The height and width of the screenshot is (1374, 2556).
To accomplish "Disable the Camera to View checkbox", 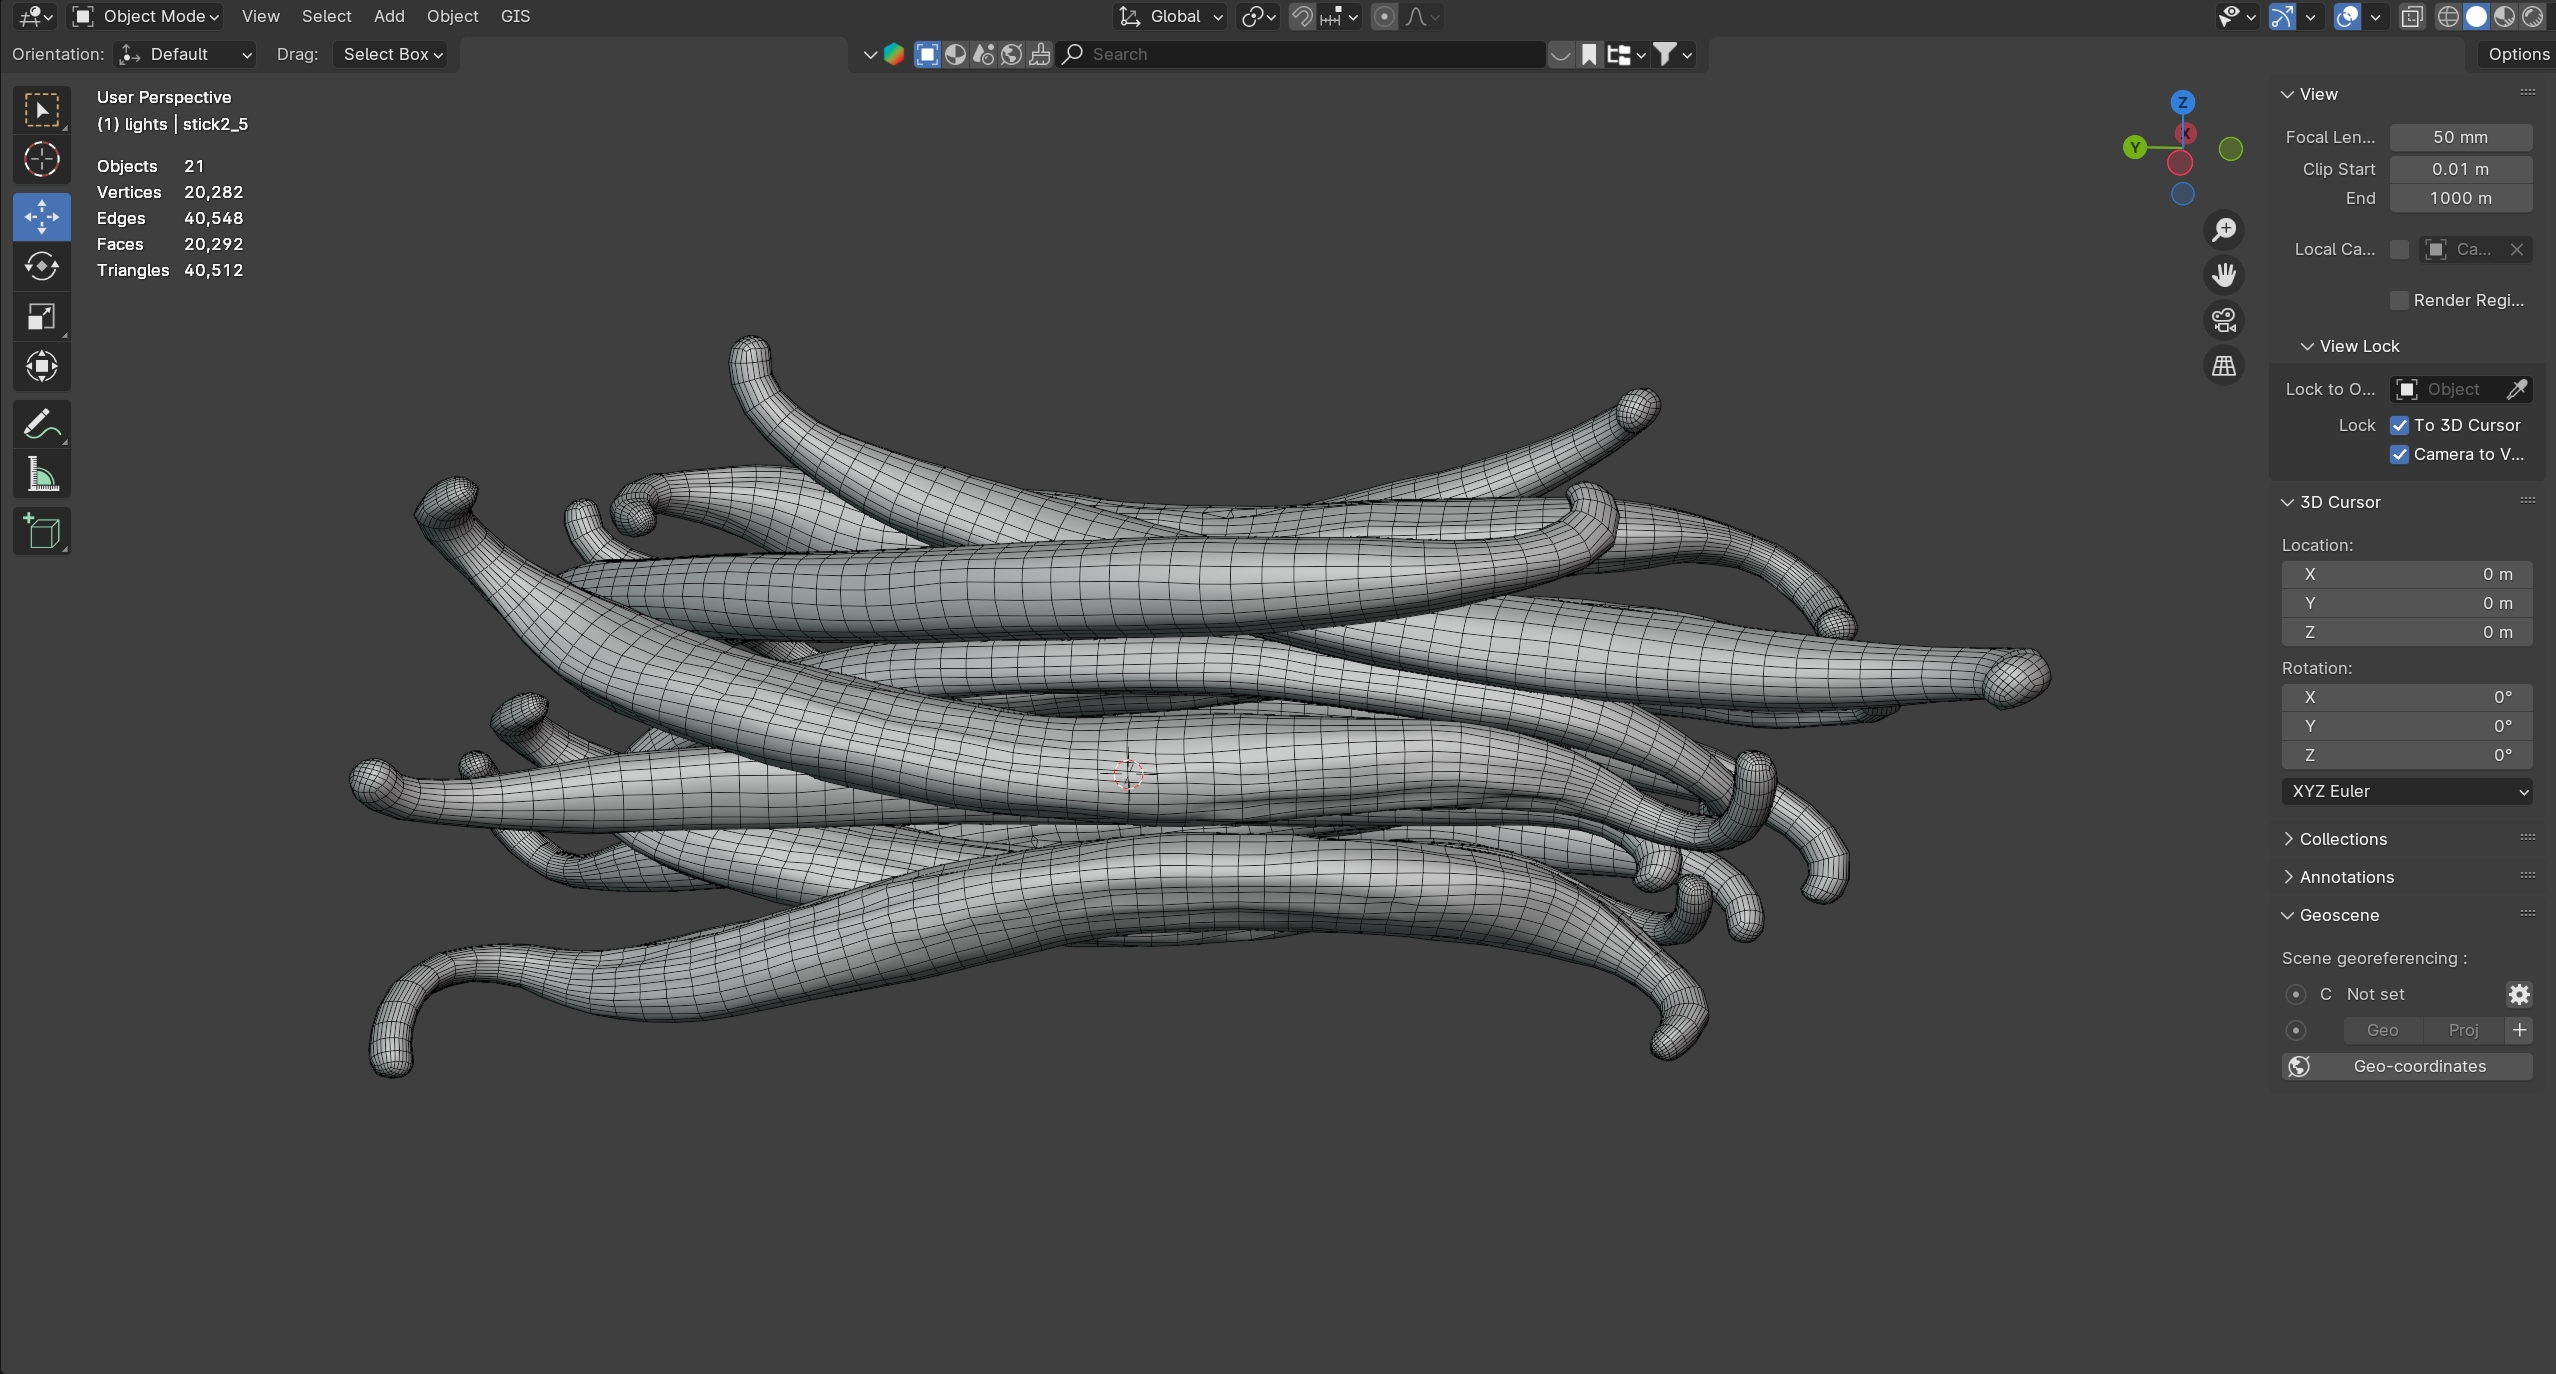I will click(x=2399, y=454).
